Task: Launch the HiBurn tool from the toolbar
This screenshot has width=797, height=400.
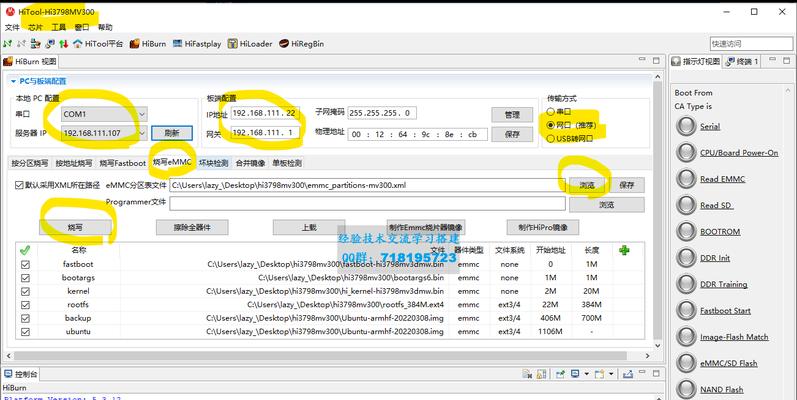Action: click(x=148, y=44)
